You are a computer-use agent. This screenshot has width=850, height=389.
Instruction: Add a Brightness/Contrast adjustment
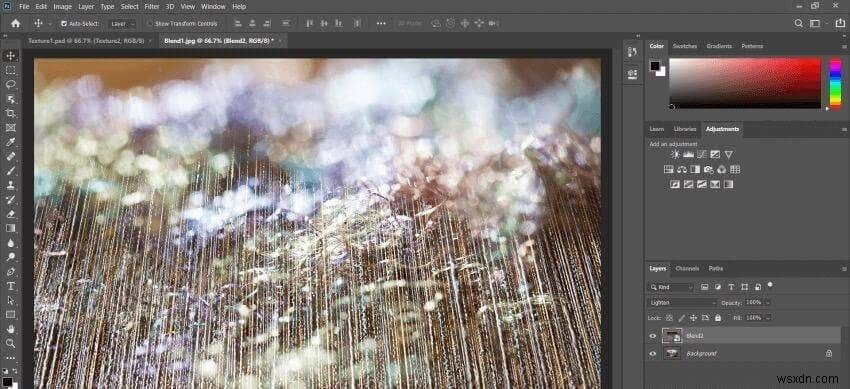click(x=675, y=154)
